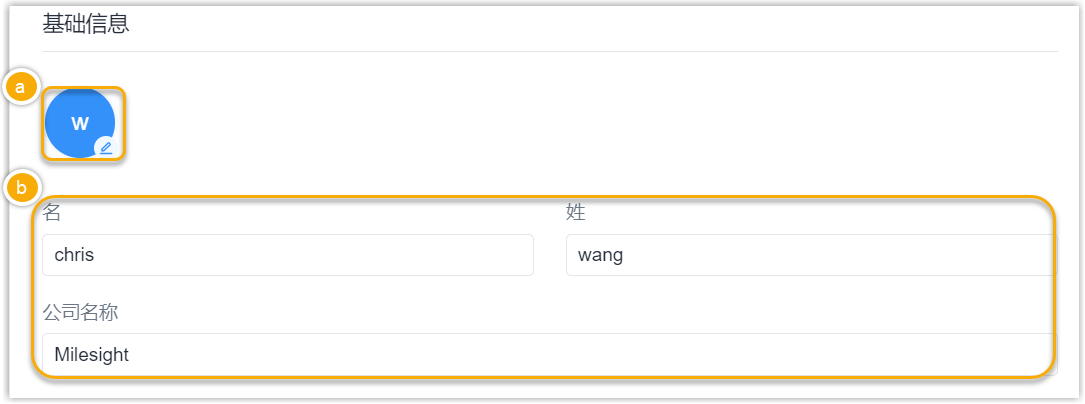Click empty space inside the 姓 field after wang

point(837,255)
